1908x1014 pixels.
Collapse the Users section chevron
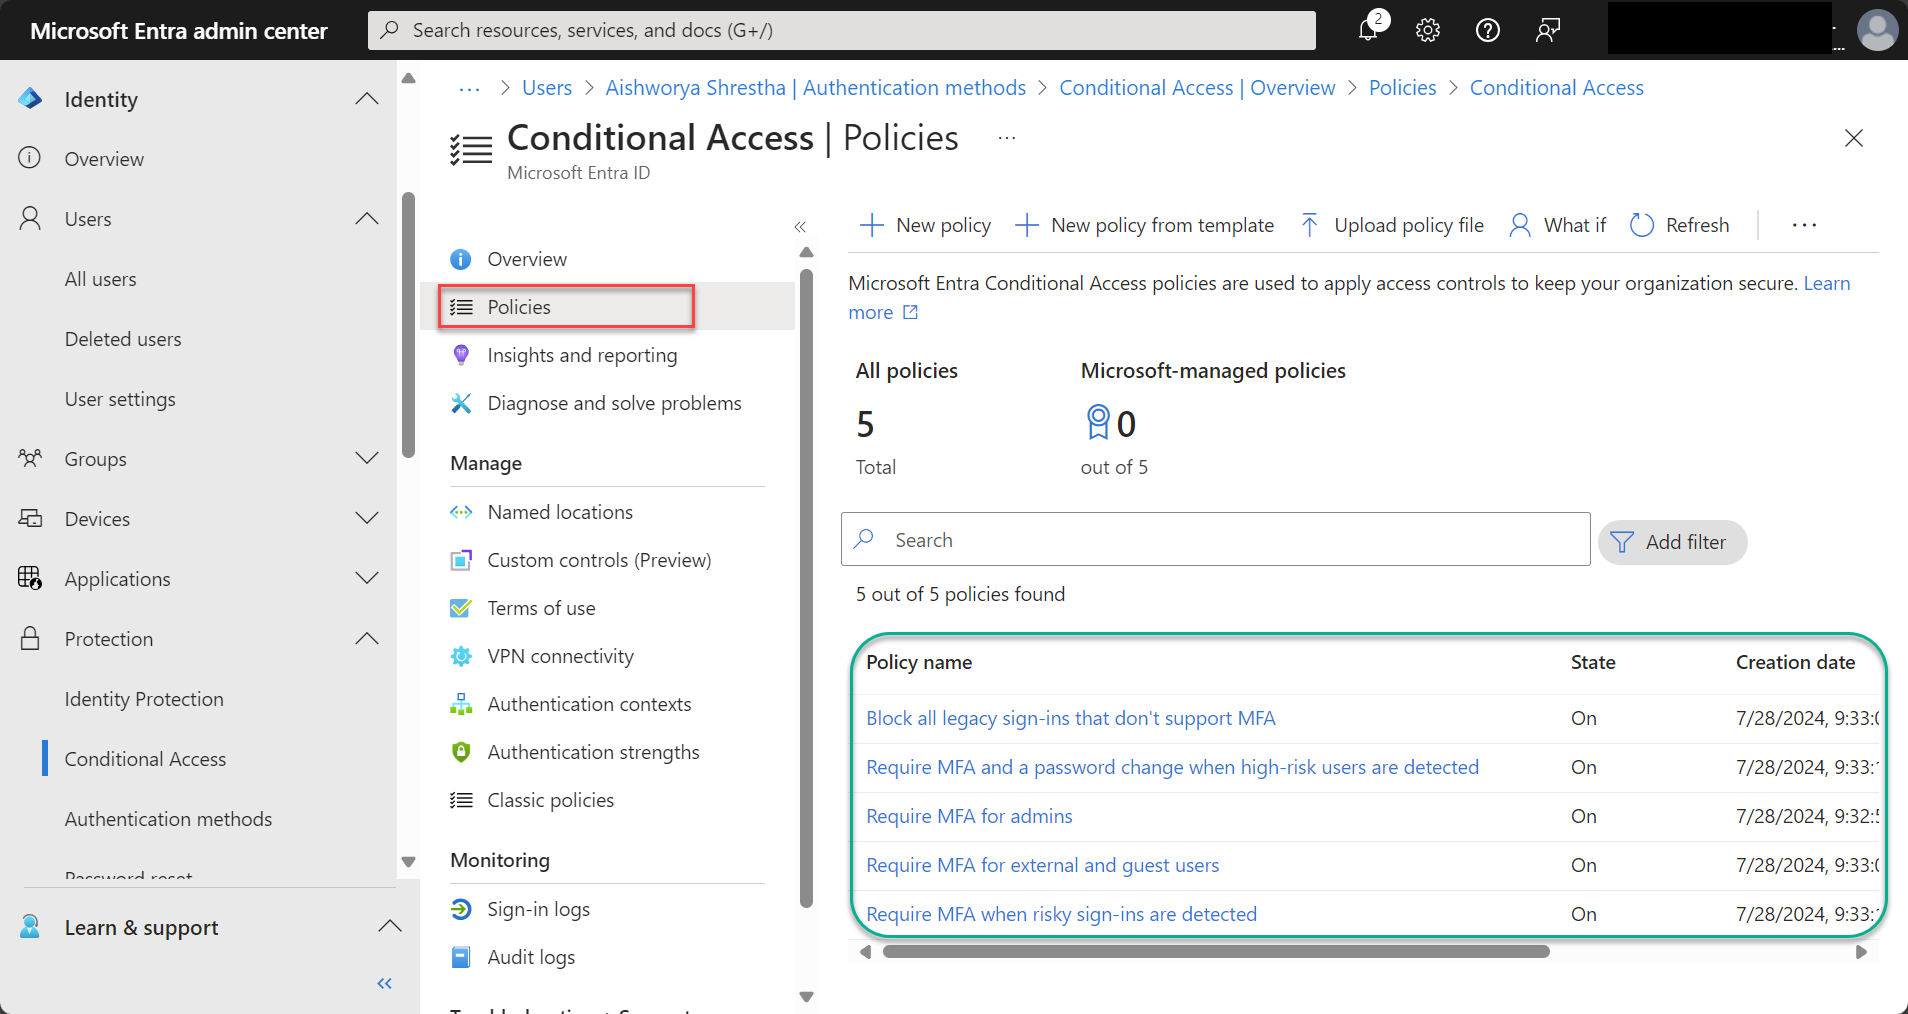[367, 218]
